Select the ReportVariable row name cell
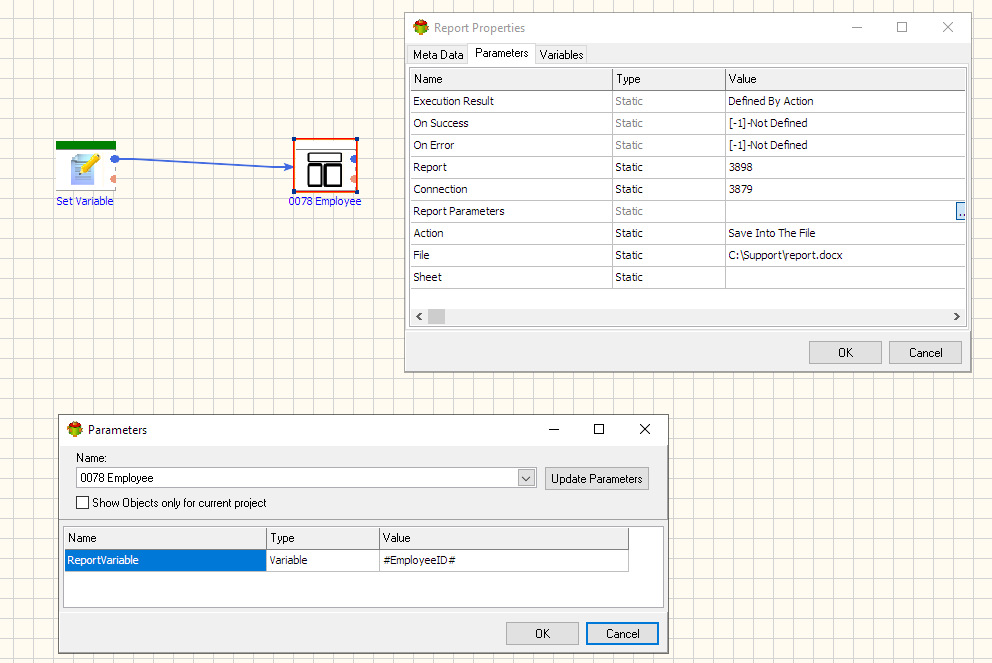992x663 pixels. [165, 561]
